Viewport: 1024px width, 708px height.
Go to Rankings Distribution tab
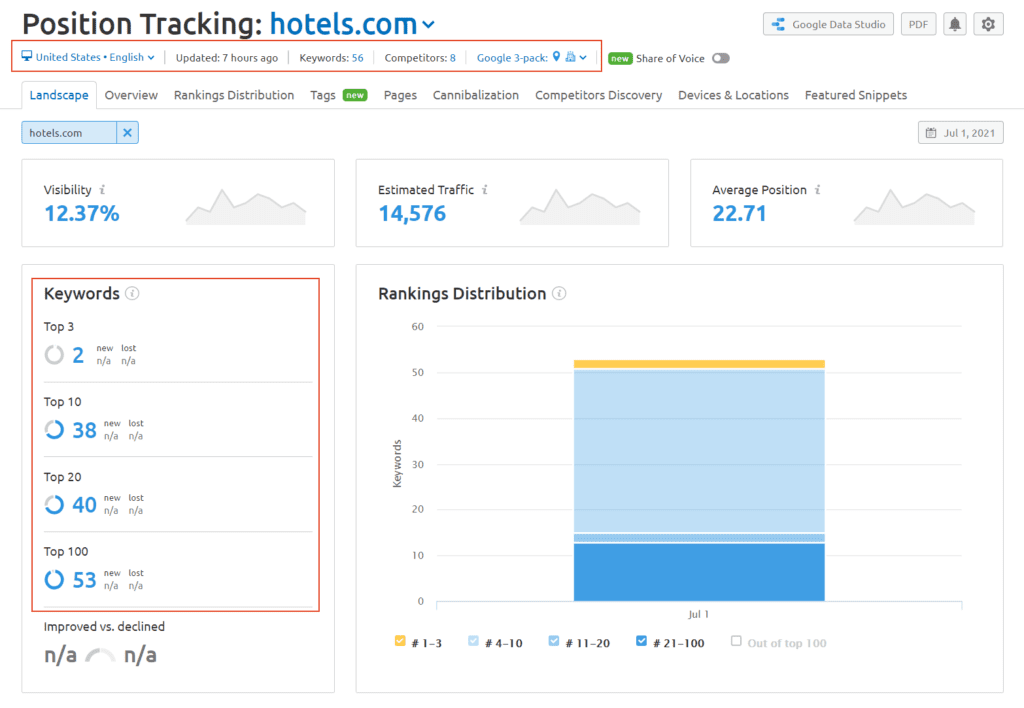(234, 95)
